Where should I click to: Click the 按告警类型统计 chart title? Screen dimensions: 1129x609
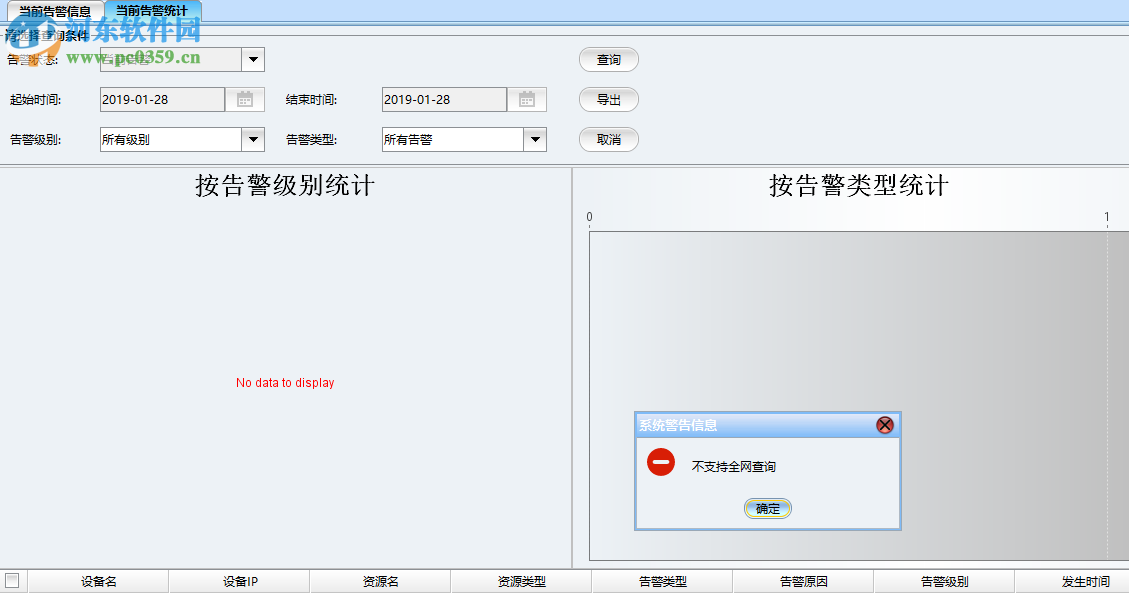(x=859, y=186)
